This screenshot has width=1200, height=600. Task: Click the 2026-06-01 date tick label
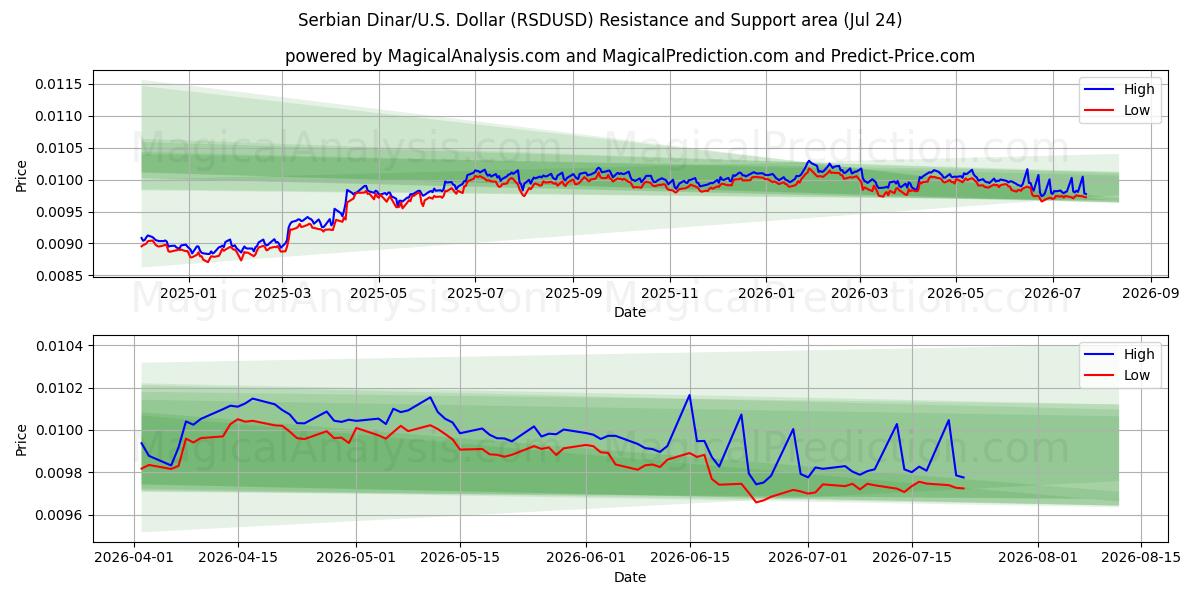click(586, 558)
